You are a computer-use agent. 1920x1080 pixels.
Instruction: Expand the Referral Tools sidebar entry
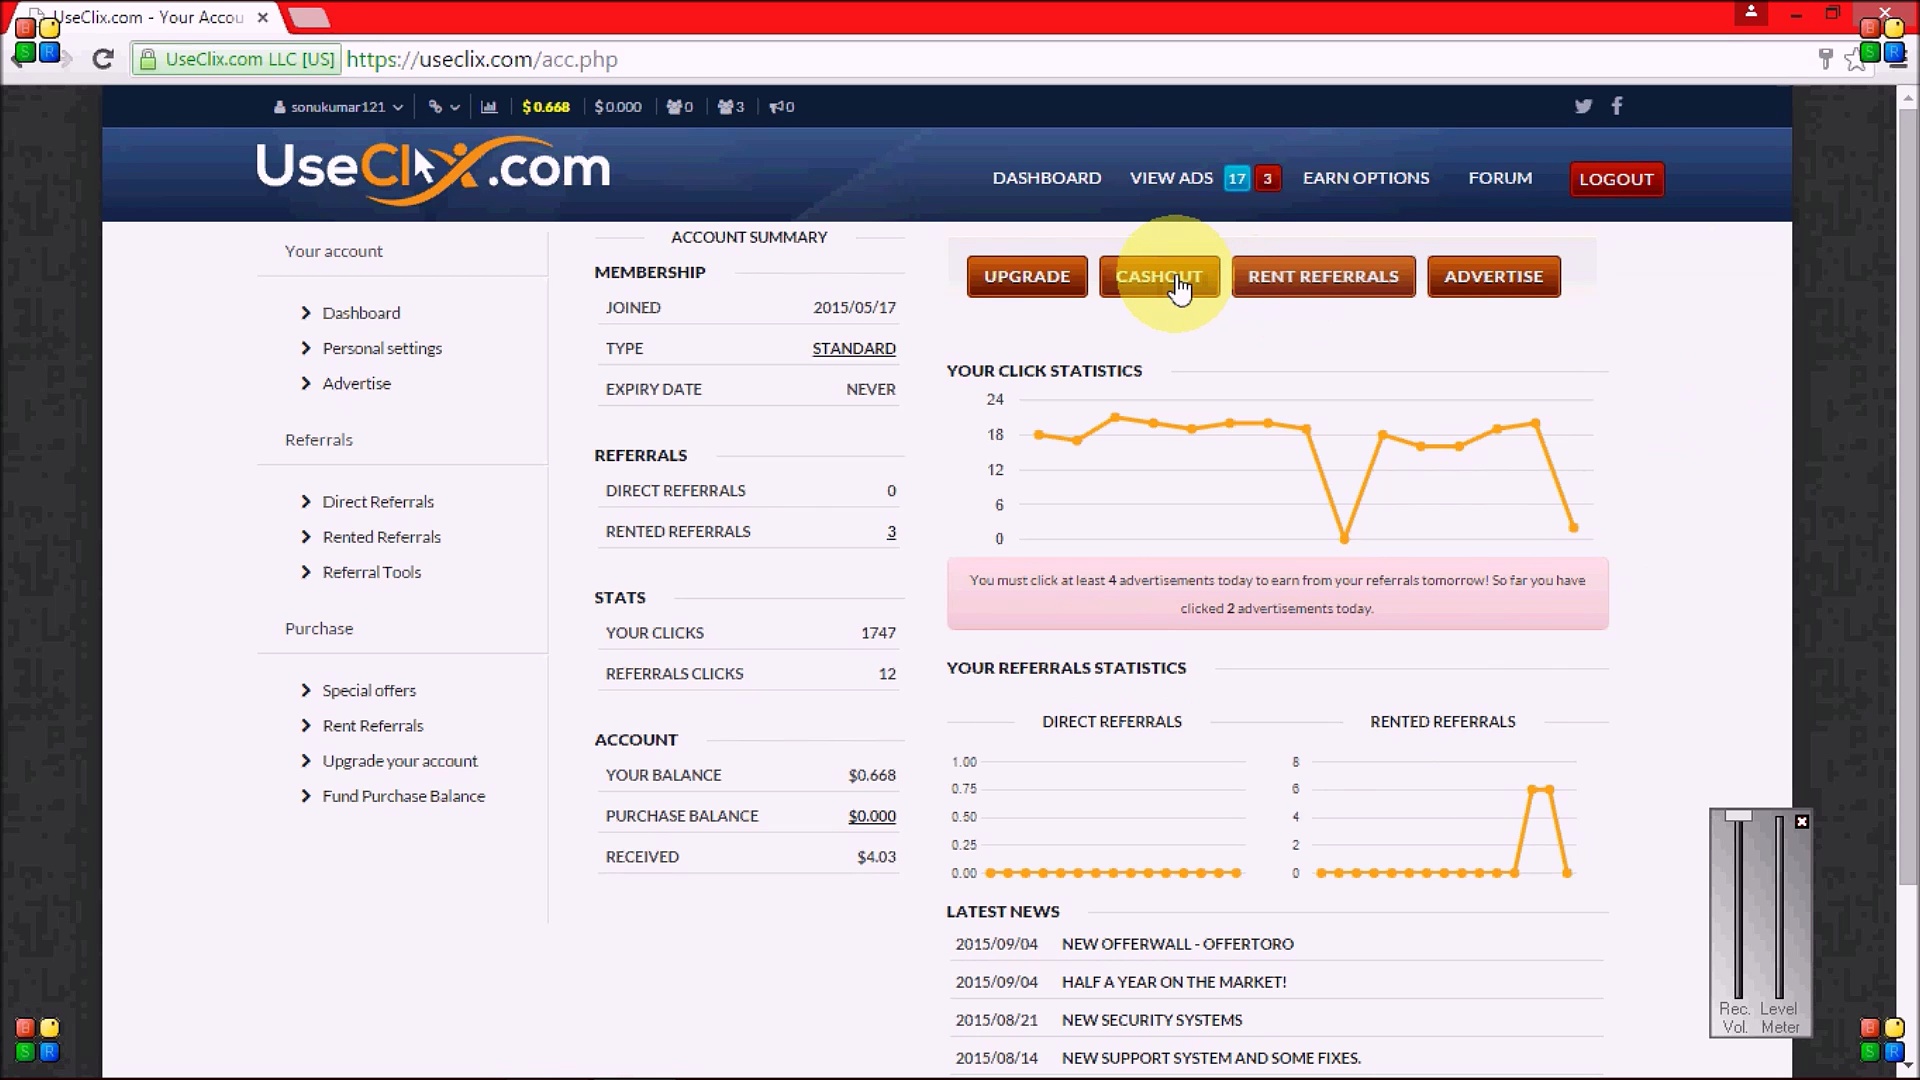click(371, 572)
